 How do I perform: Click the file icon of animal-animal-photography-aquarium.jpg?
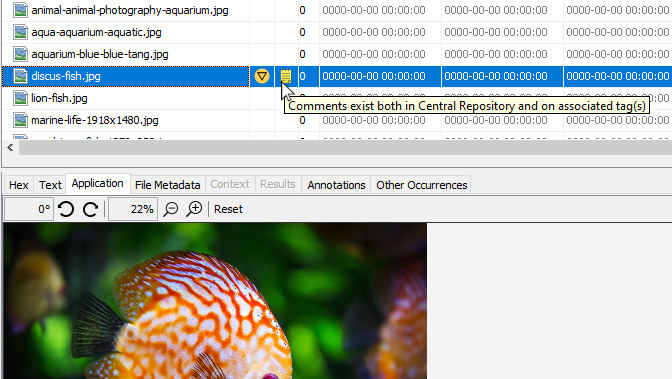[x=20, y=10]
